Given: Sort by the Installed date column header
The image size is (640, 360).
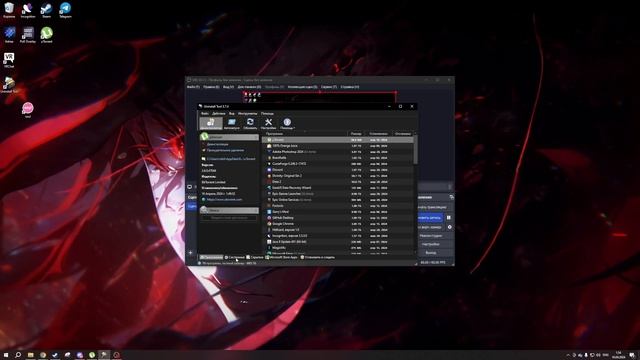Looking at the screenshot, I should coord(378,133).
